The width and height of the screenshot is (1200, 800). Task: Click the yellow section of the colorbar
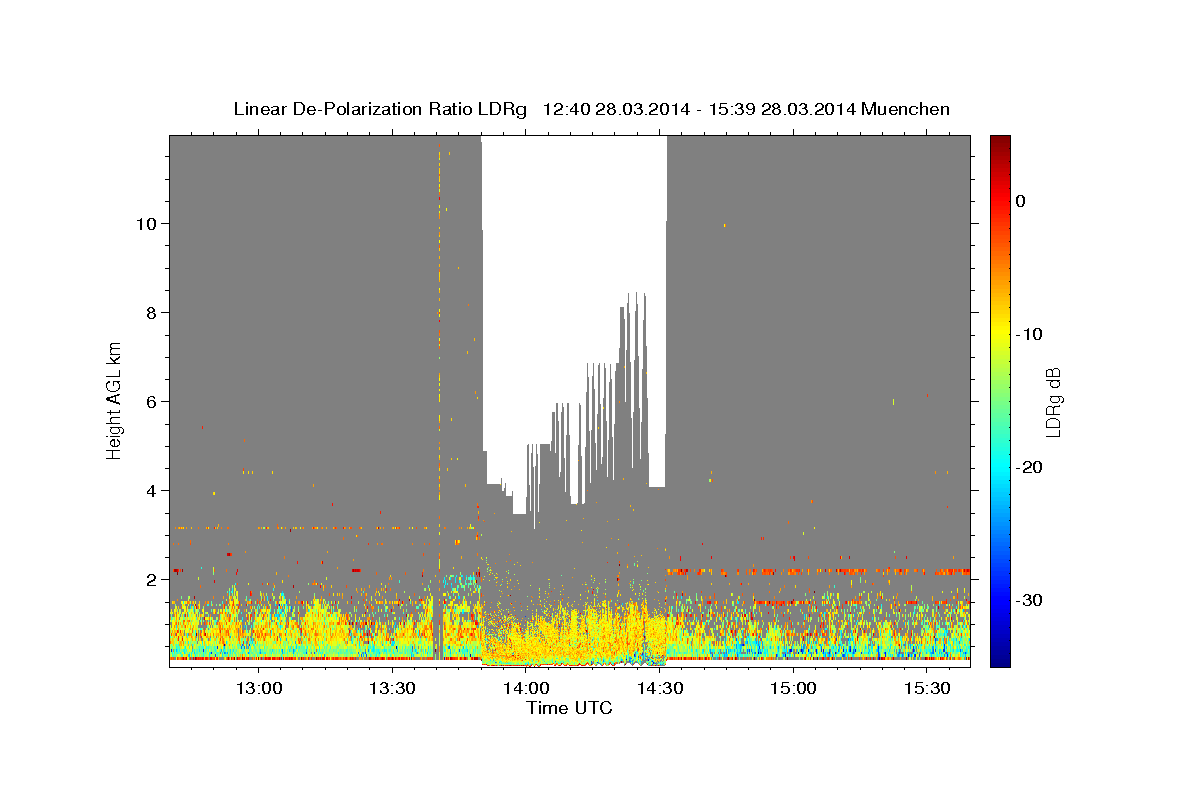[x=1000, y=334]
